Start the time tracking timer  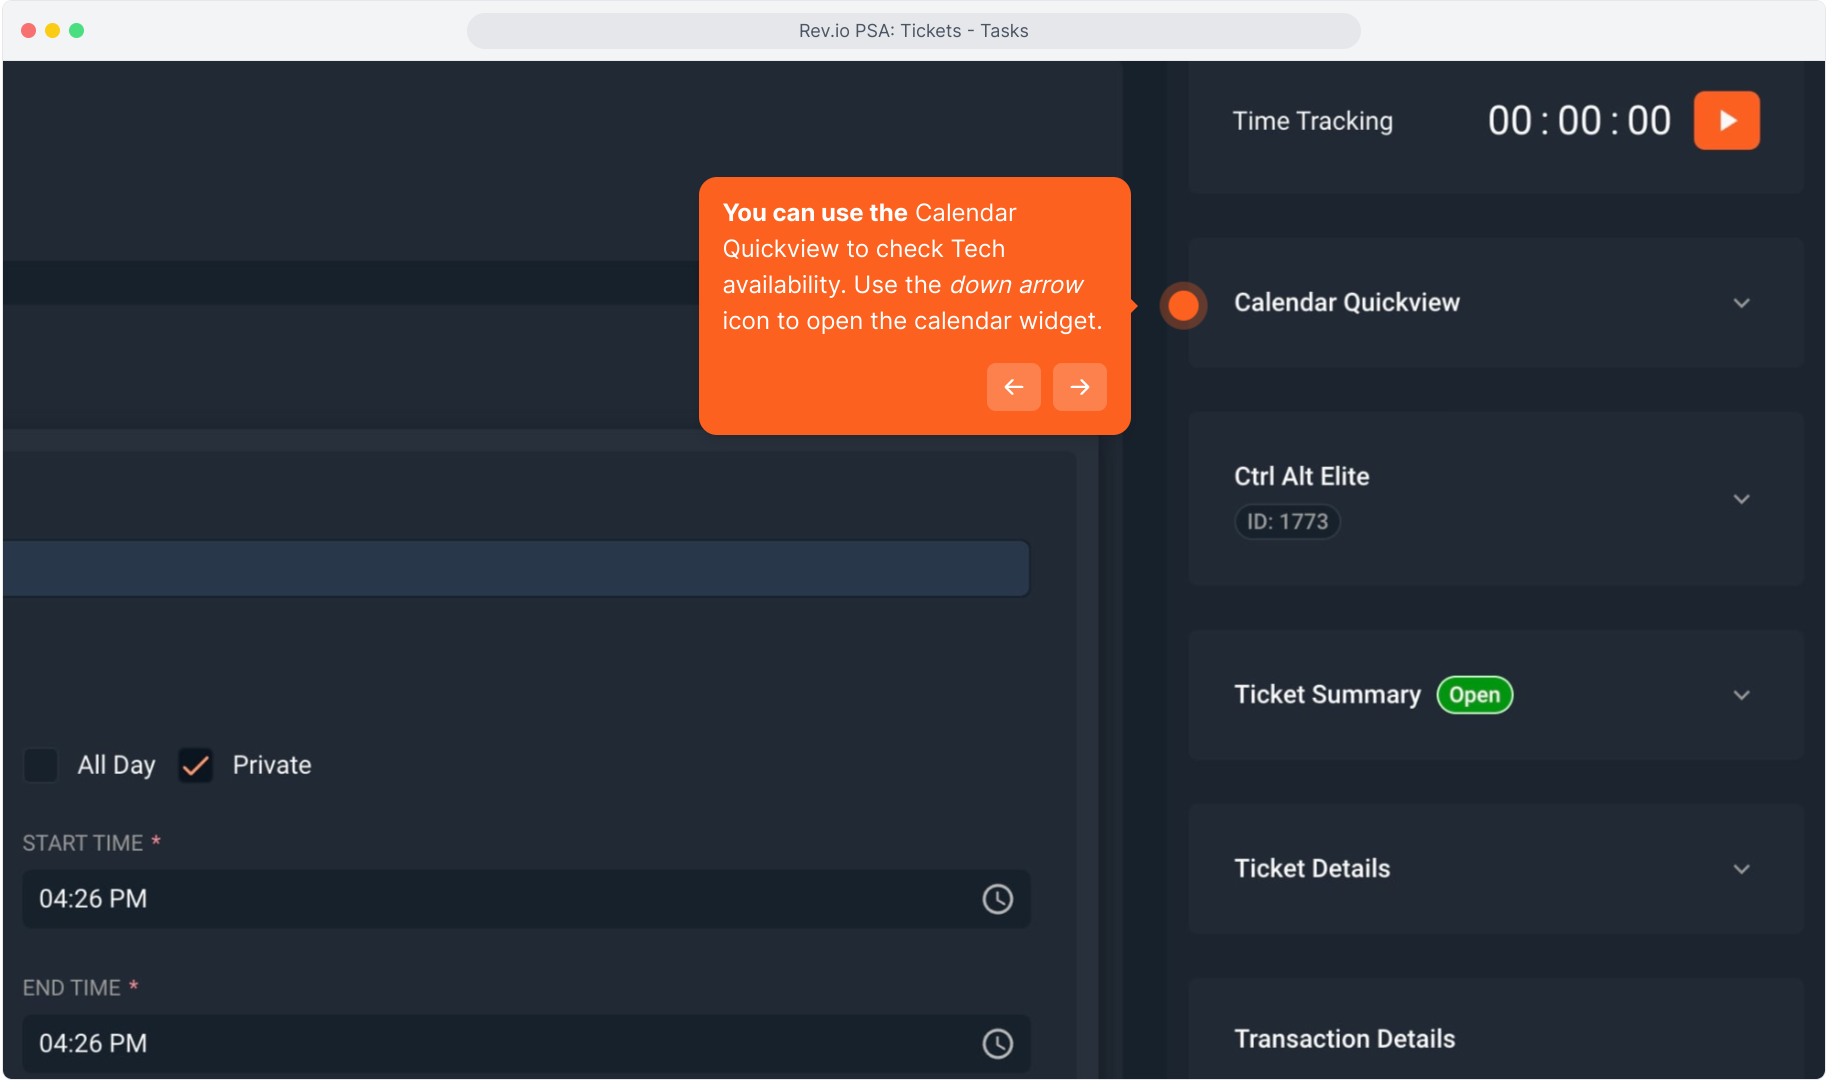1726,121
